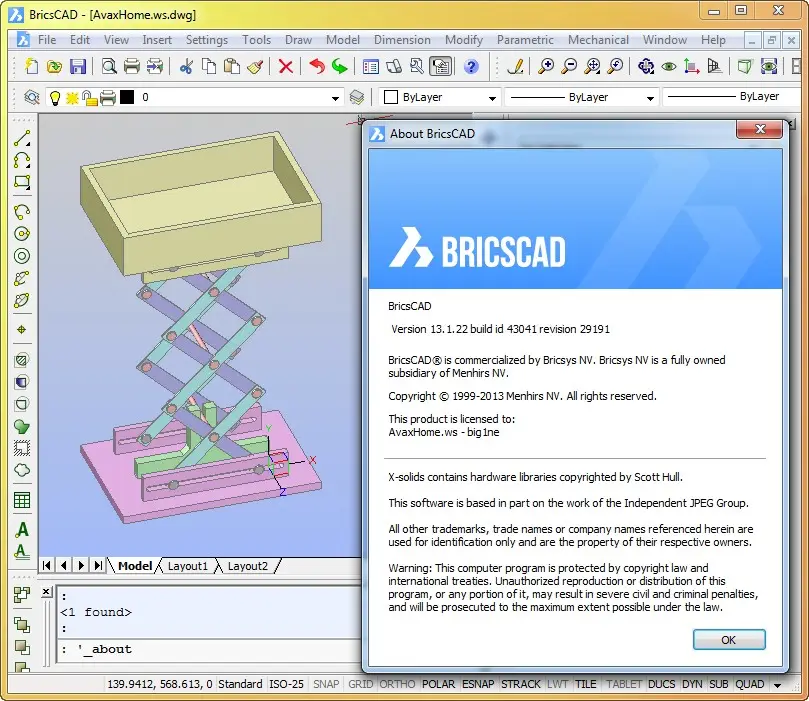This screenshot has height=701, width=809.
Task: Select the Rectangle tool in the Draw toolbar
Action: pos(22,182)
